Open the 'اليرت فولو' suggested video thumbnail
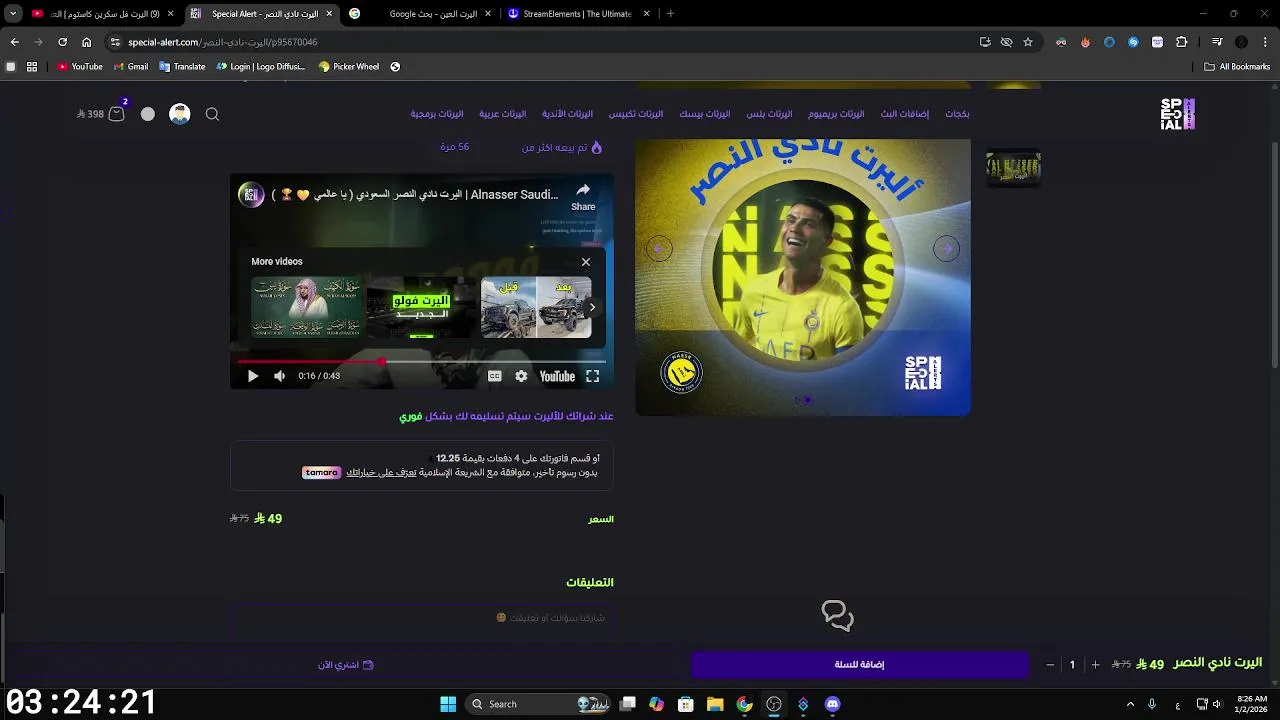Image resolution: width=1280 pixels, height=720 pixels. tap(421, 308)
